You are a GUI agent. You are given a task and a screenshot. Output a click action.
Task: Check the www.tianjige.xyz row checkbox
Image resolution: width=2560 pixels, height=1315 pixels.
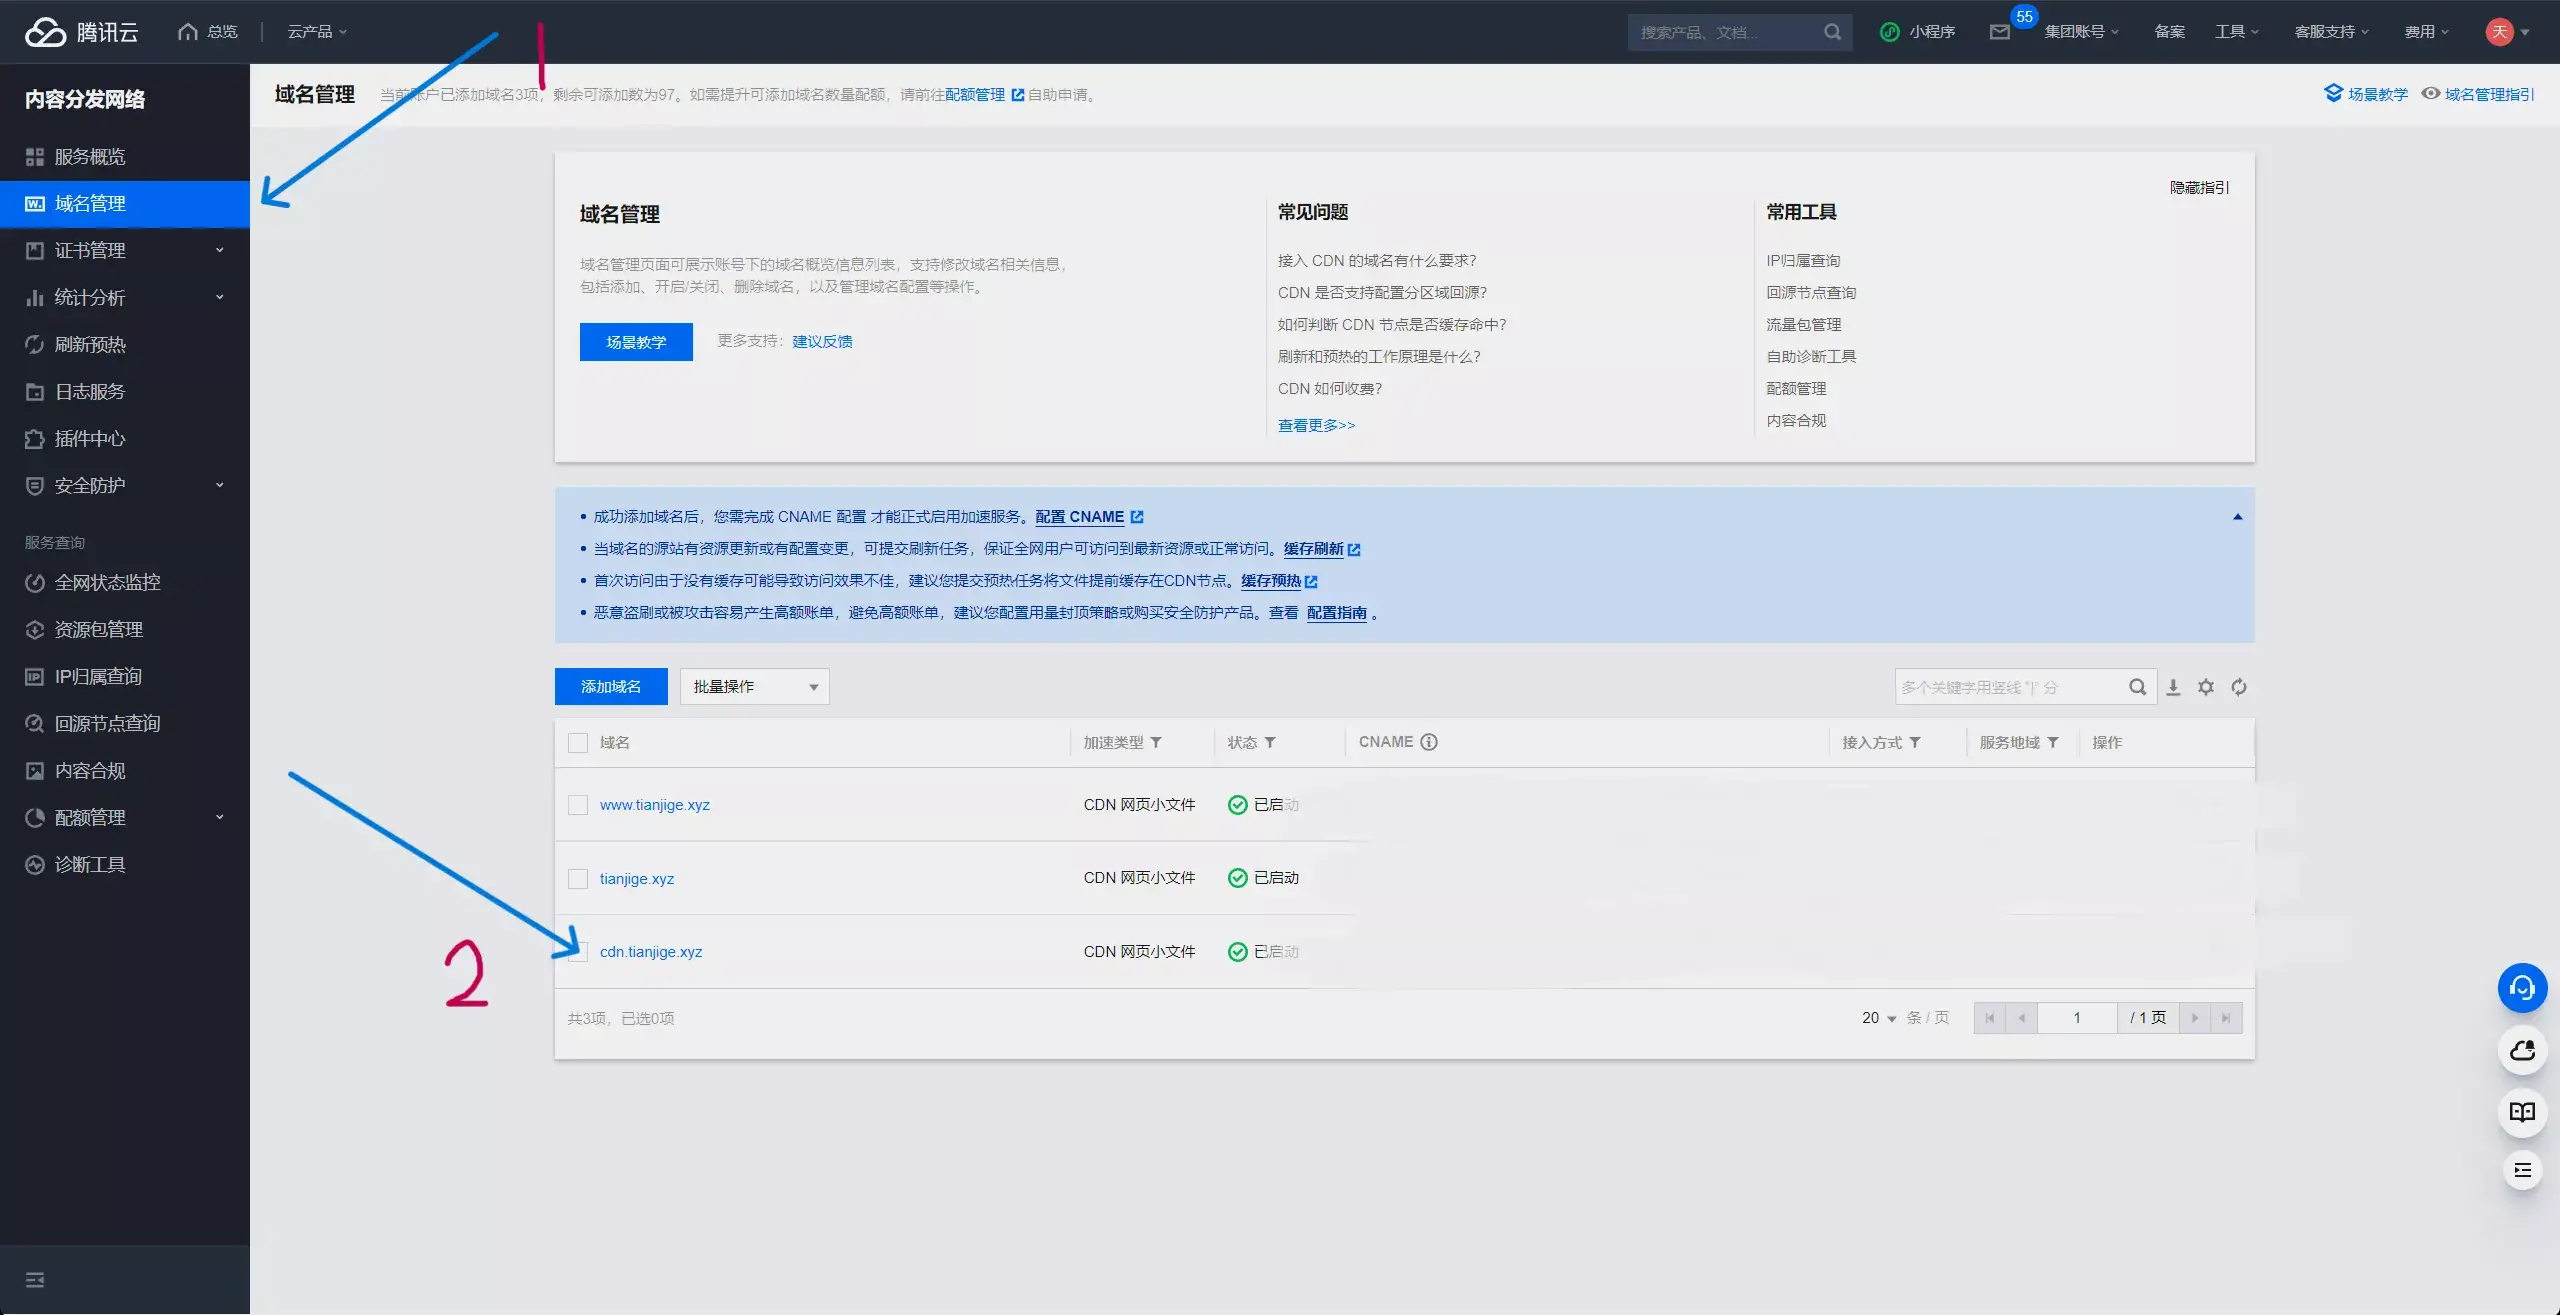578,805
